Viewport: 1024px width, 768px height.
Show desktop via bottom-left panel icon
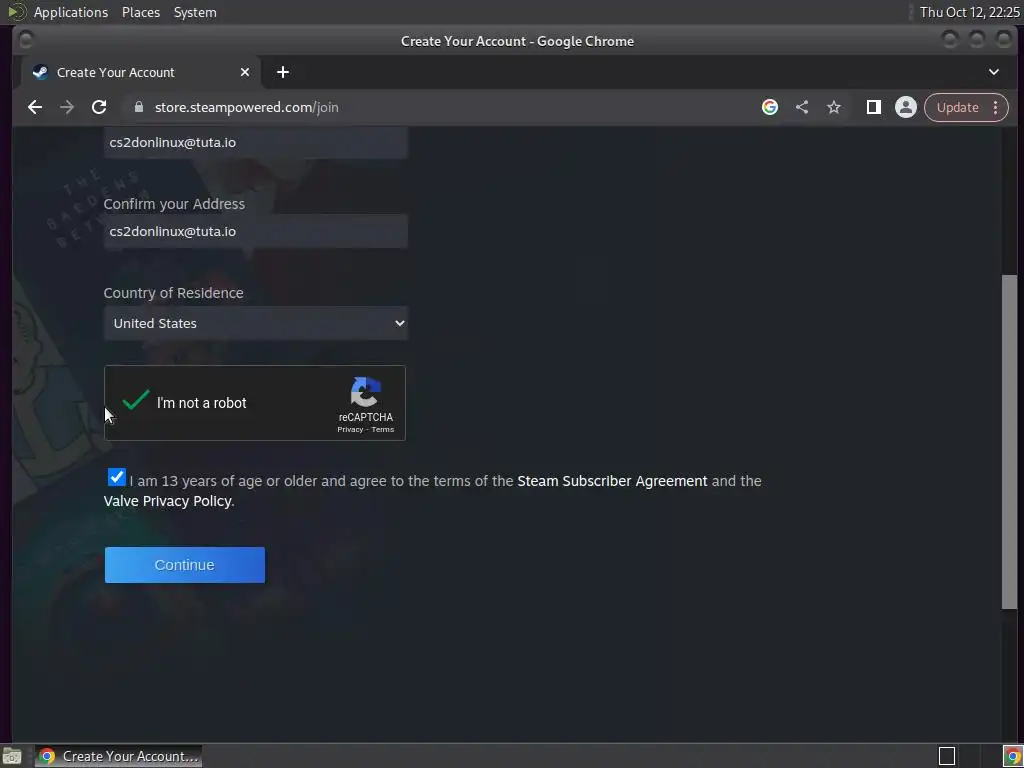(x=12, y=756)
